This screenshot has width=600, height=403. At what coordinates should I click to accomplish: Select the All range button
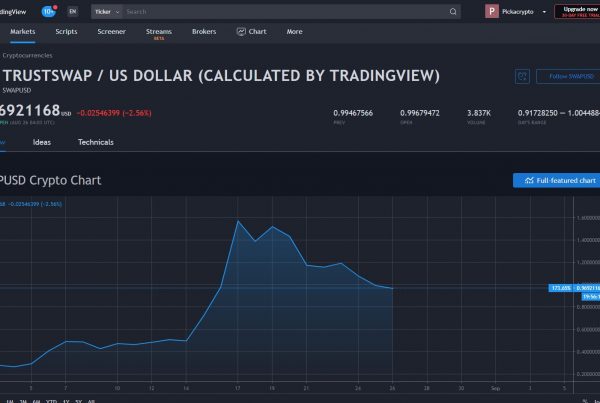tap(91, 401)
